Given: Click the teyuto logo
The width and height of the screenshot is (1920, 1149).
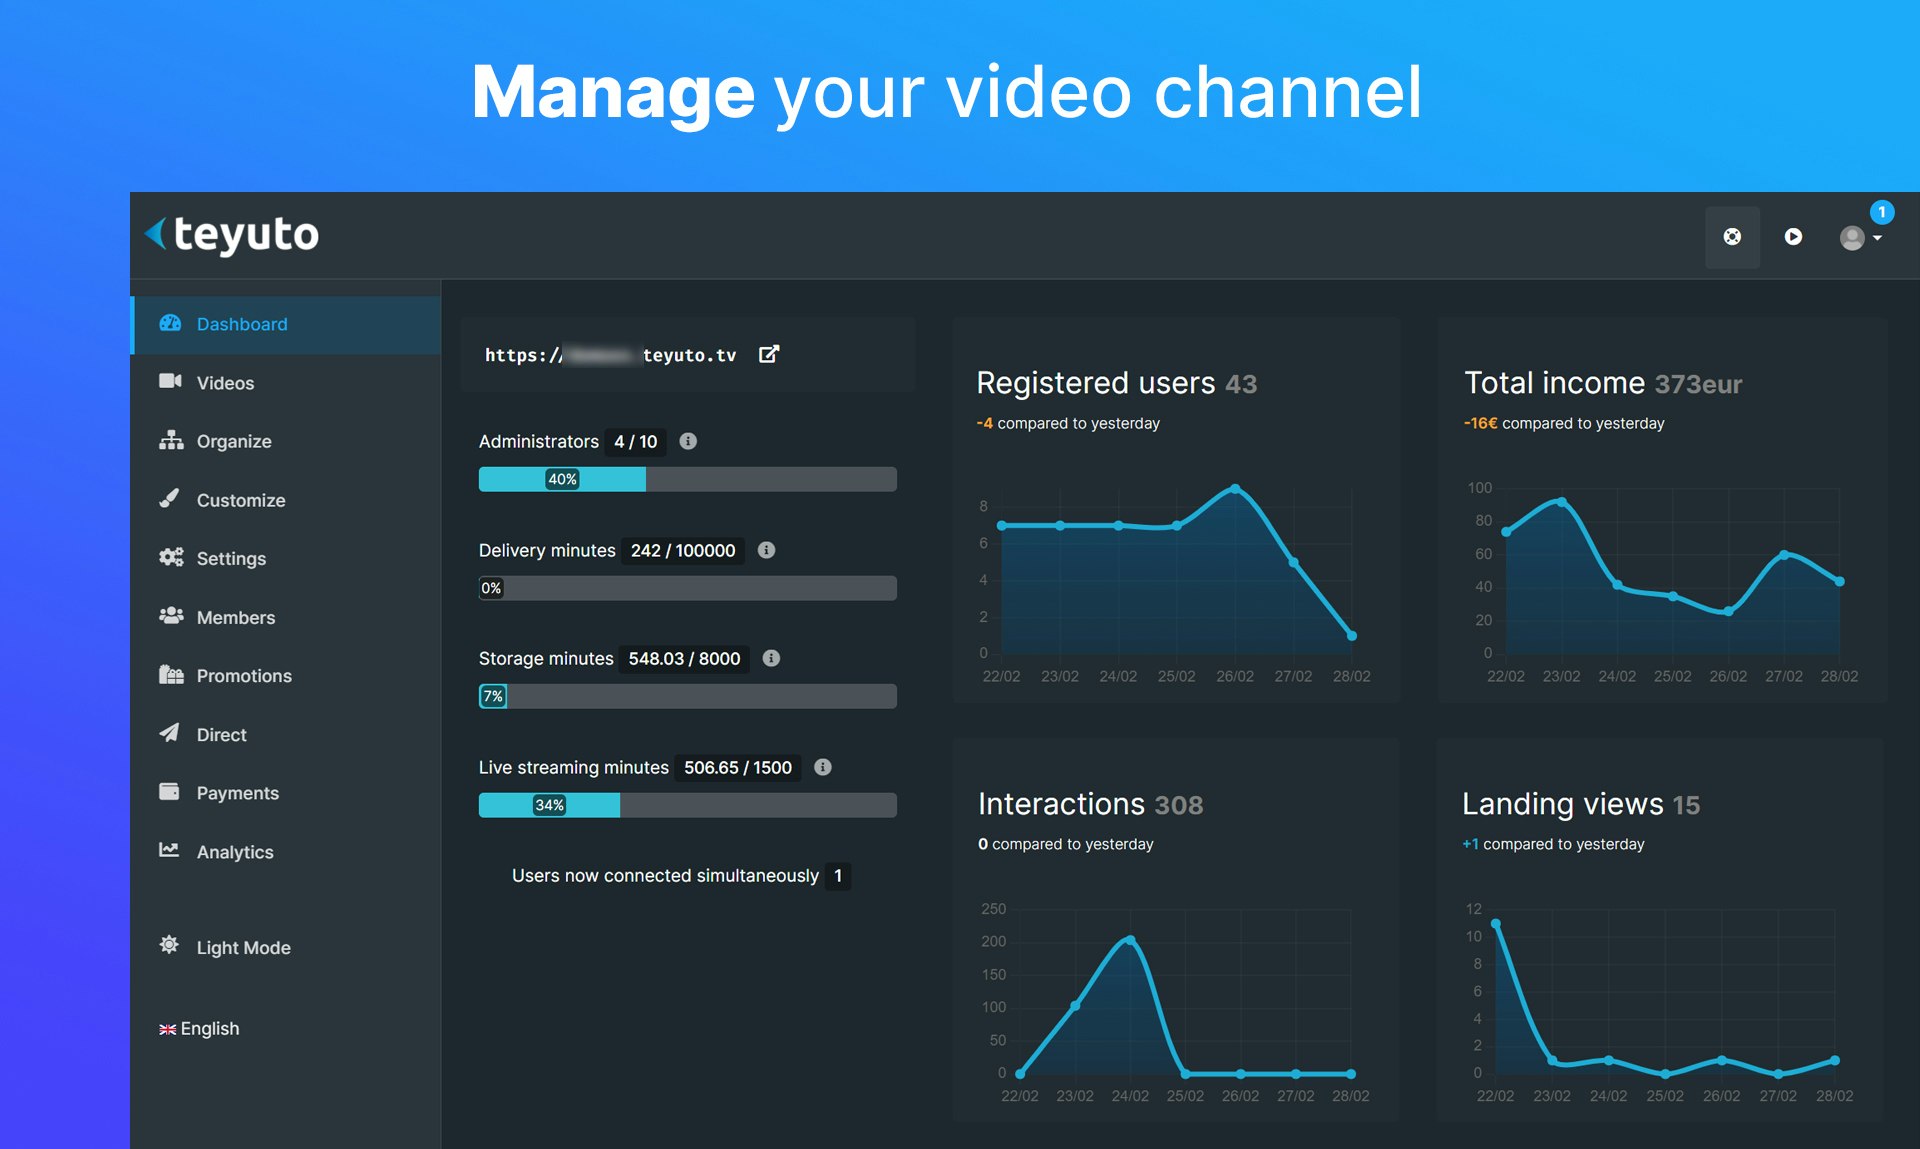Looking at the screenshot, I should [x=233, y=235].
